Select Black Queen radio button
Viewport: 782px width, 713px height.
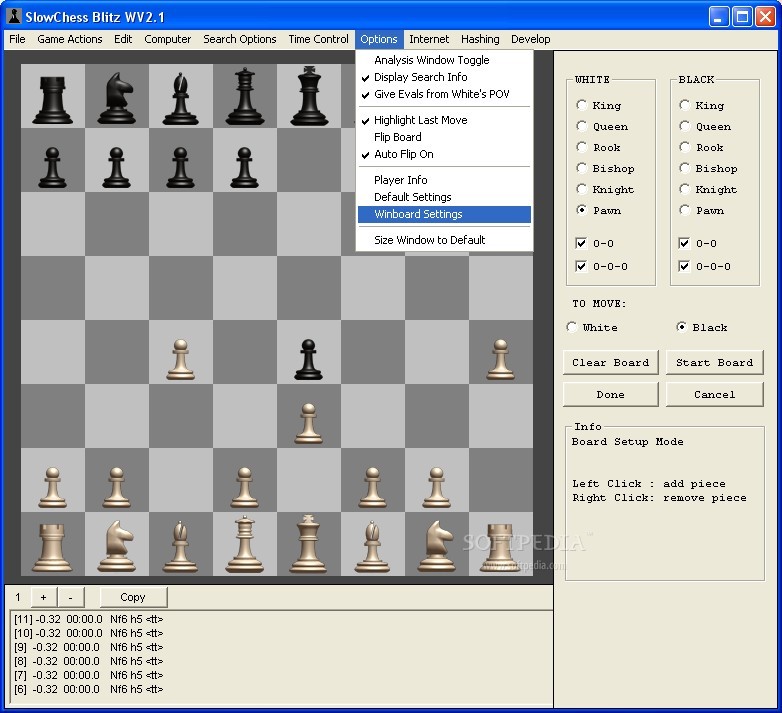(x=685, y=126)
